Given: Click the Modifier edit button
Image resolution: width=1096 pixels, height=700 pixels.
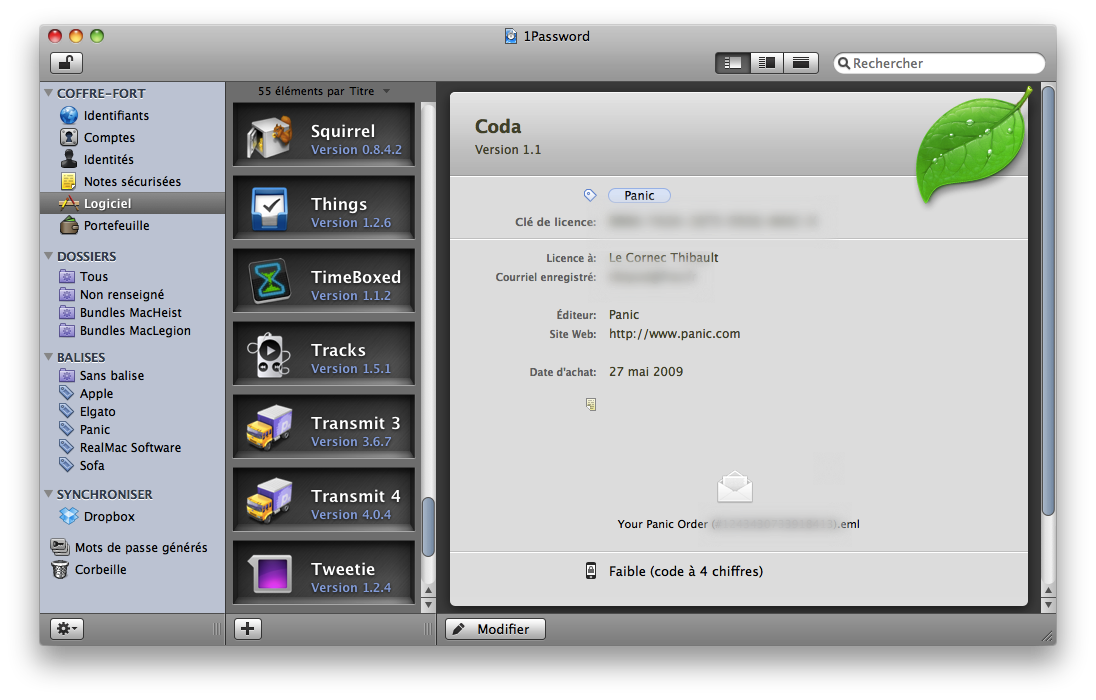Looking at the screenshot, I should click(x=495, y=629).
